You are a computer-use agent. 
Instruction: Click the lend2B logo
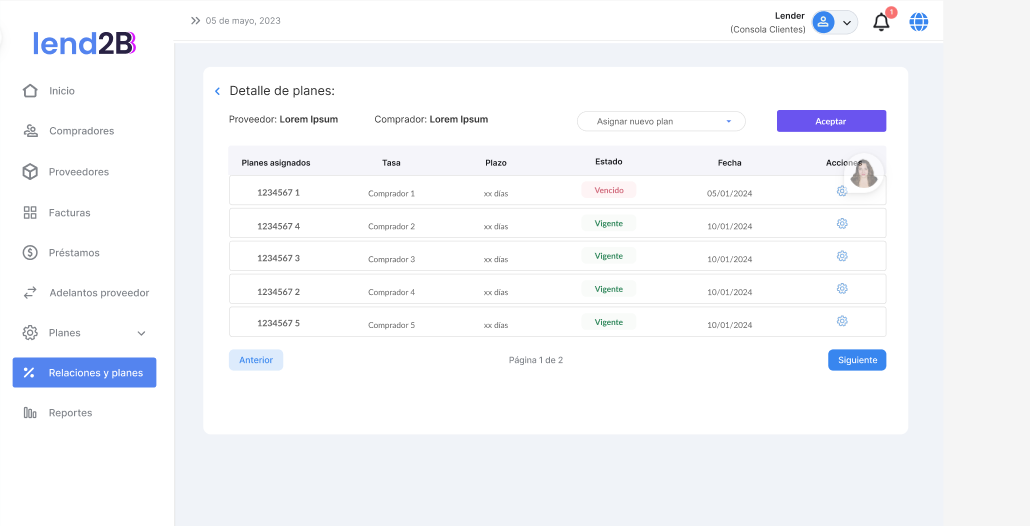tap(84, 43)
